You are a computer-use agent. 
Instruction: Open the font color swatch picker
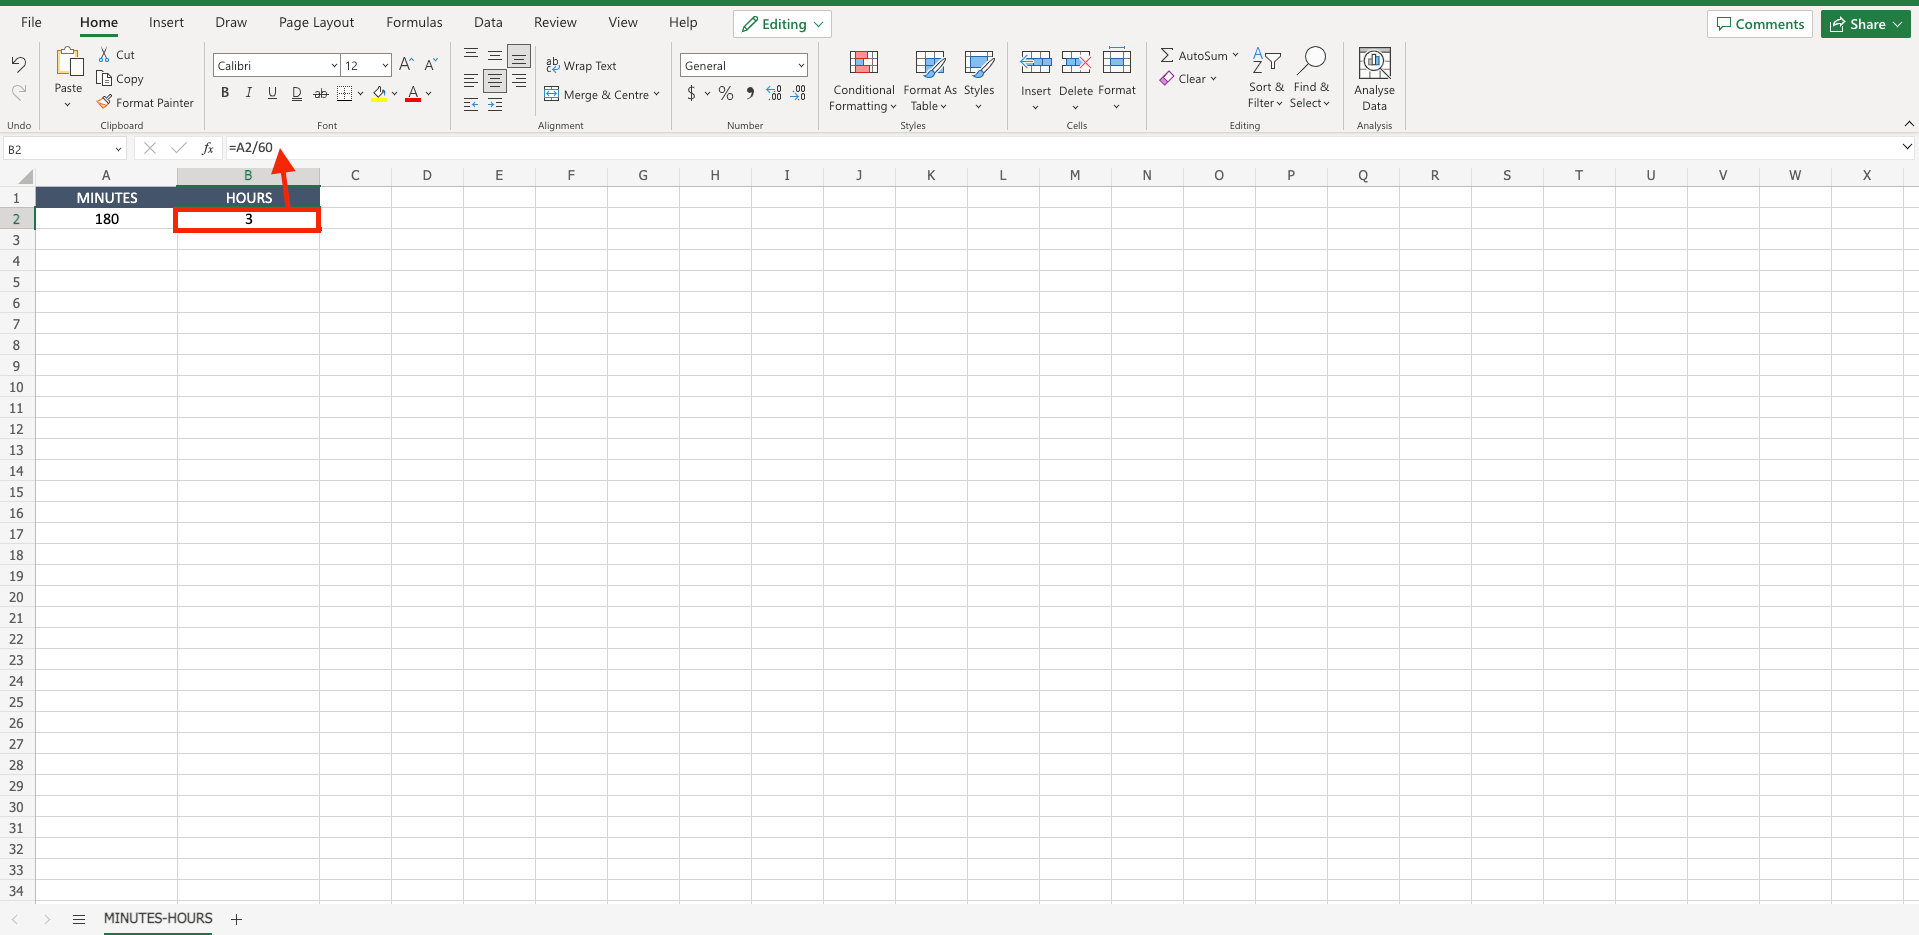[428, 94]
